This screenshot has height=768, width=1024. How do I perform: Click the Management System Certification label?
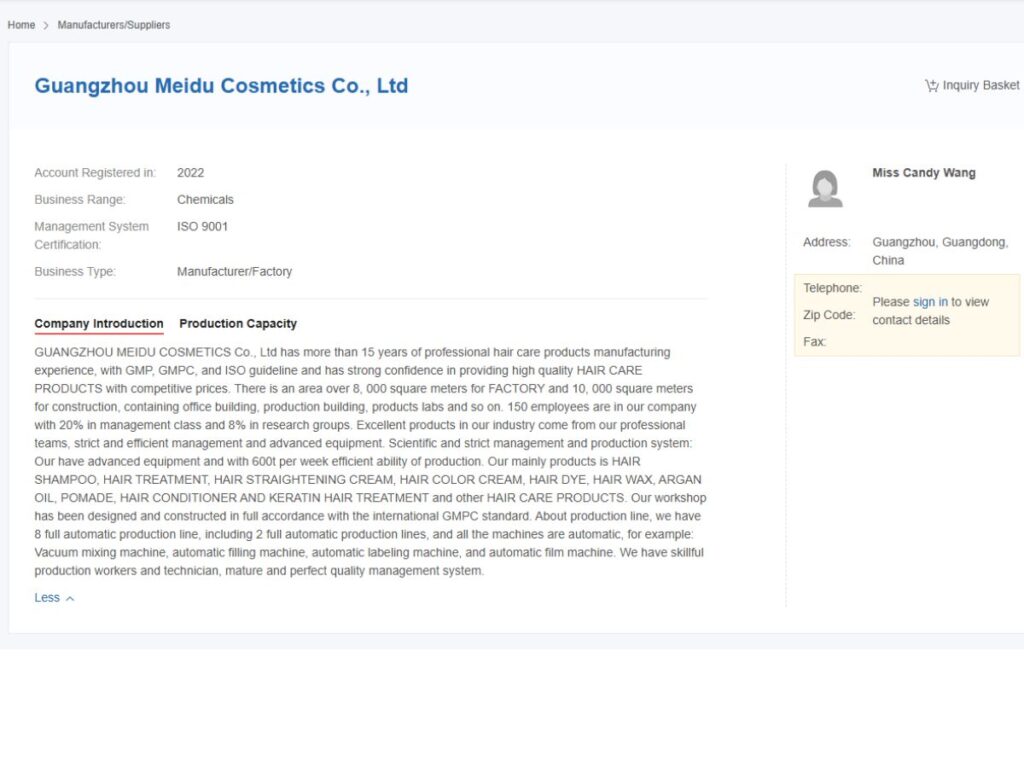[x=91, y=236]
